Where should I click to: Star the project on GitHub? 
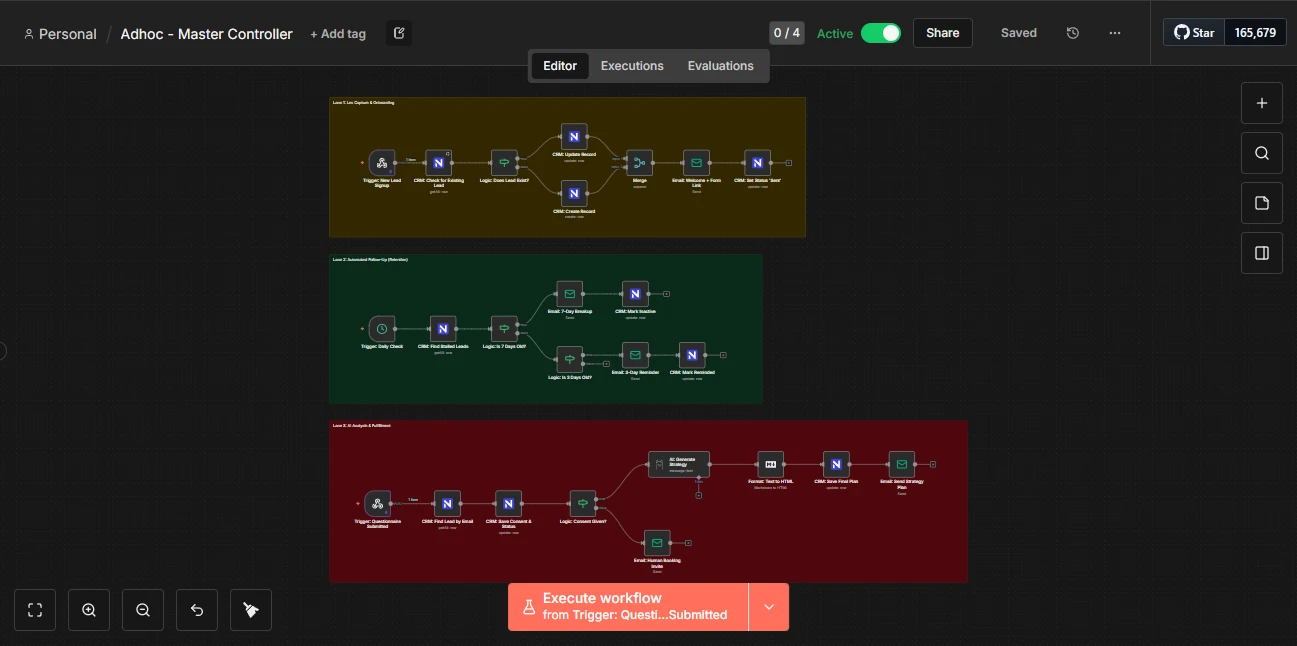[1192, 31]
